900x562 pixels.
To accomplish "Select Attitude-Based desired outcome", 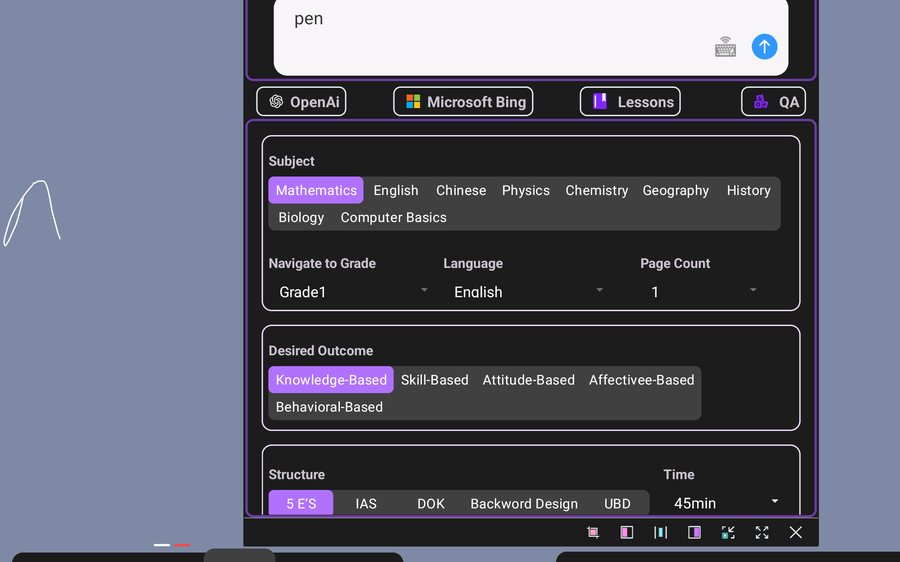I will 529,379.
